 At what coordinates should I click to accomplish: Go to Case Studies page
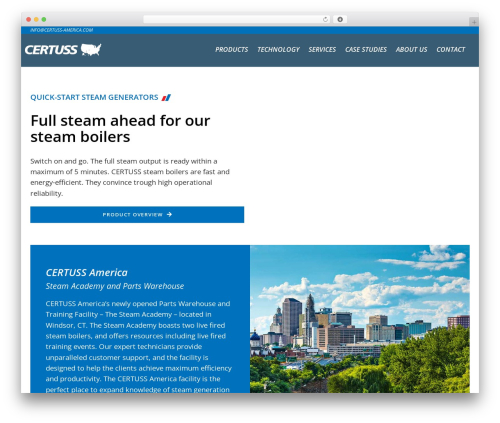366,50
